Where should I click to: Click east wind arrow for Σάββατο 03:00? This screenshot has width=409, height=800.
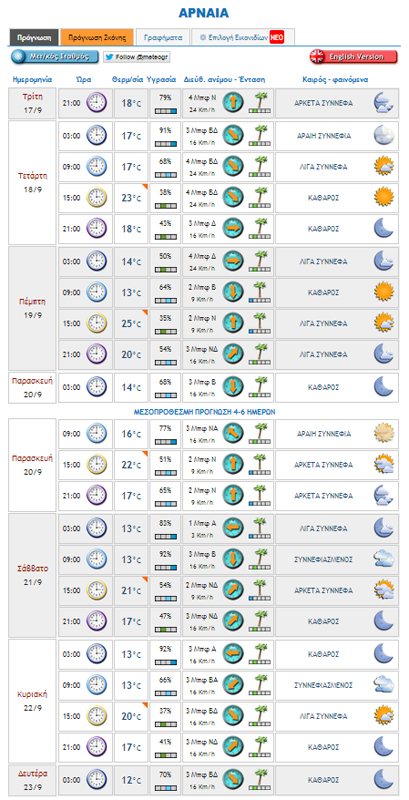(233, 528)
